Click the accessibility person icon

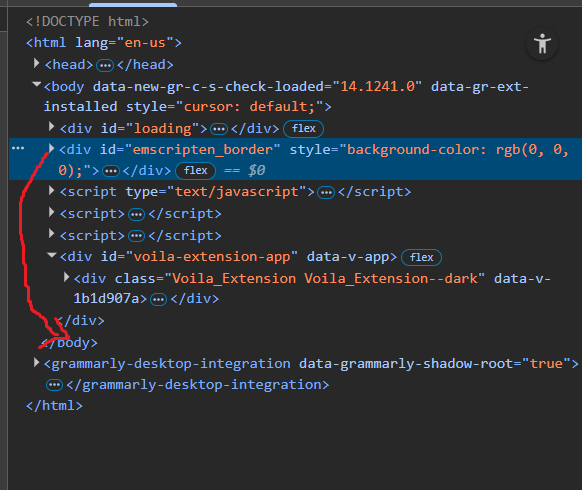pos(542,44)
